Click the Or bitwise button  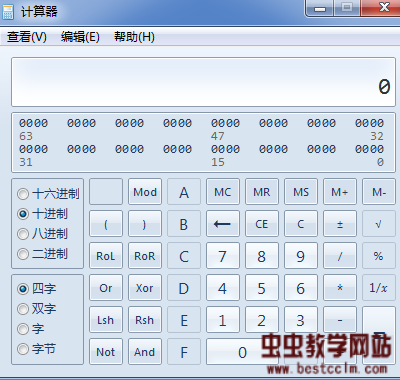click(x=106, y=288)
